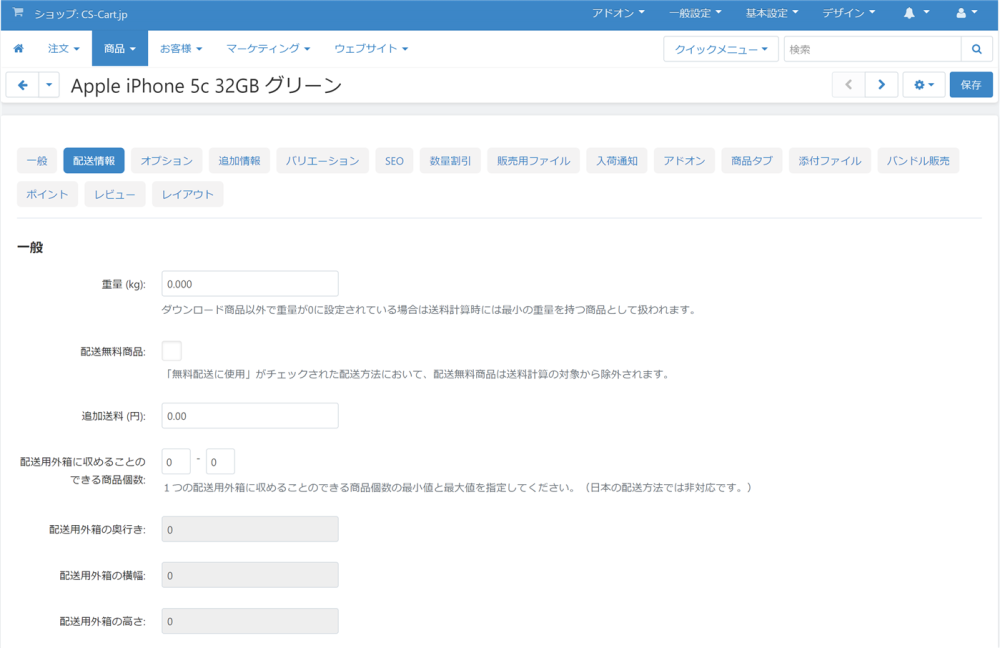
Task: Click the 配送用外箱の横幅 field
Action: [x=250, y=575]
